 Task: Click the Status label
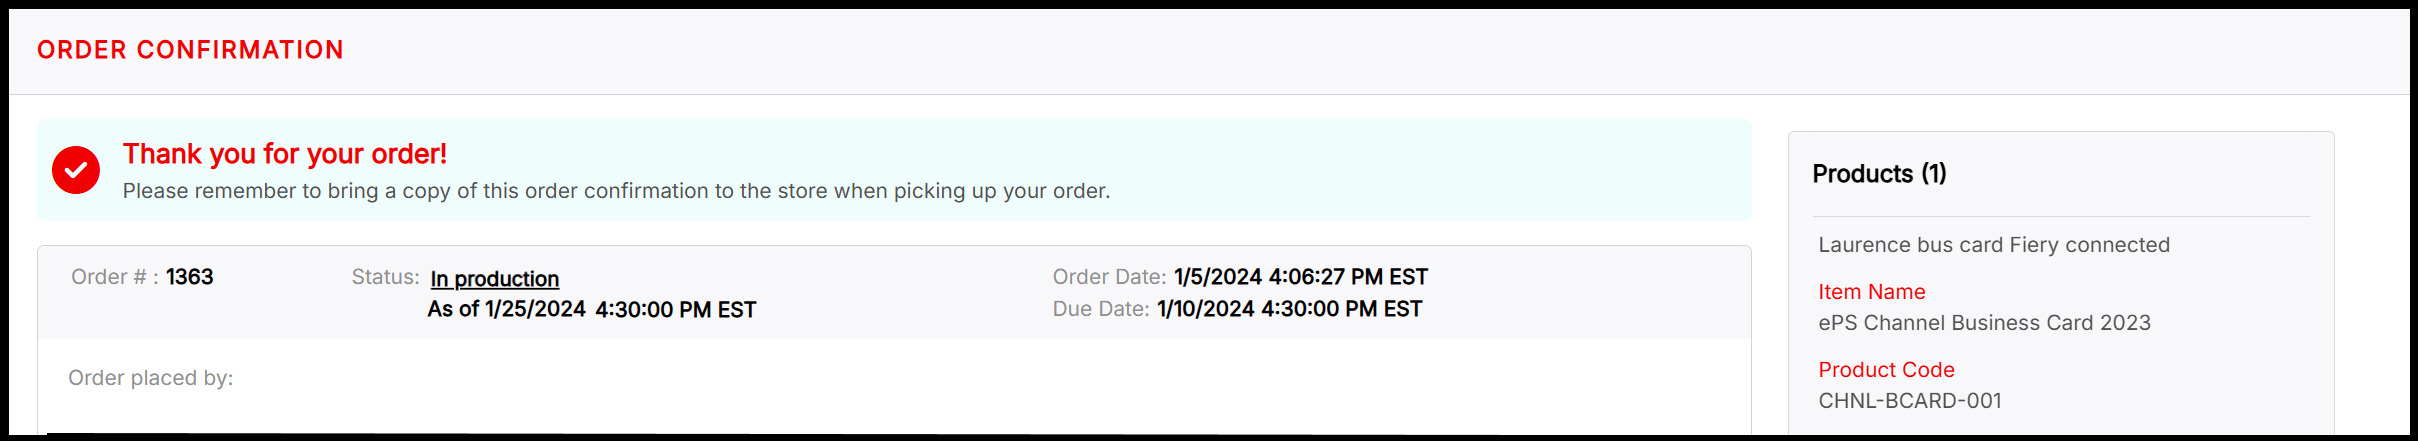385,277
